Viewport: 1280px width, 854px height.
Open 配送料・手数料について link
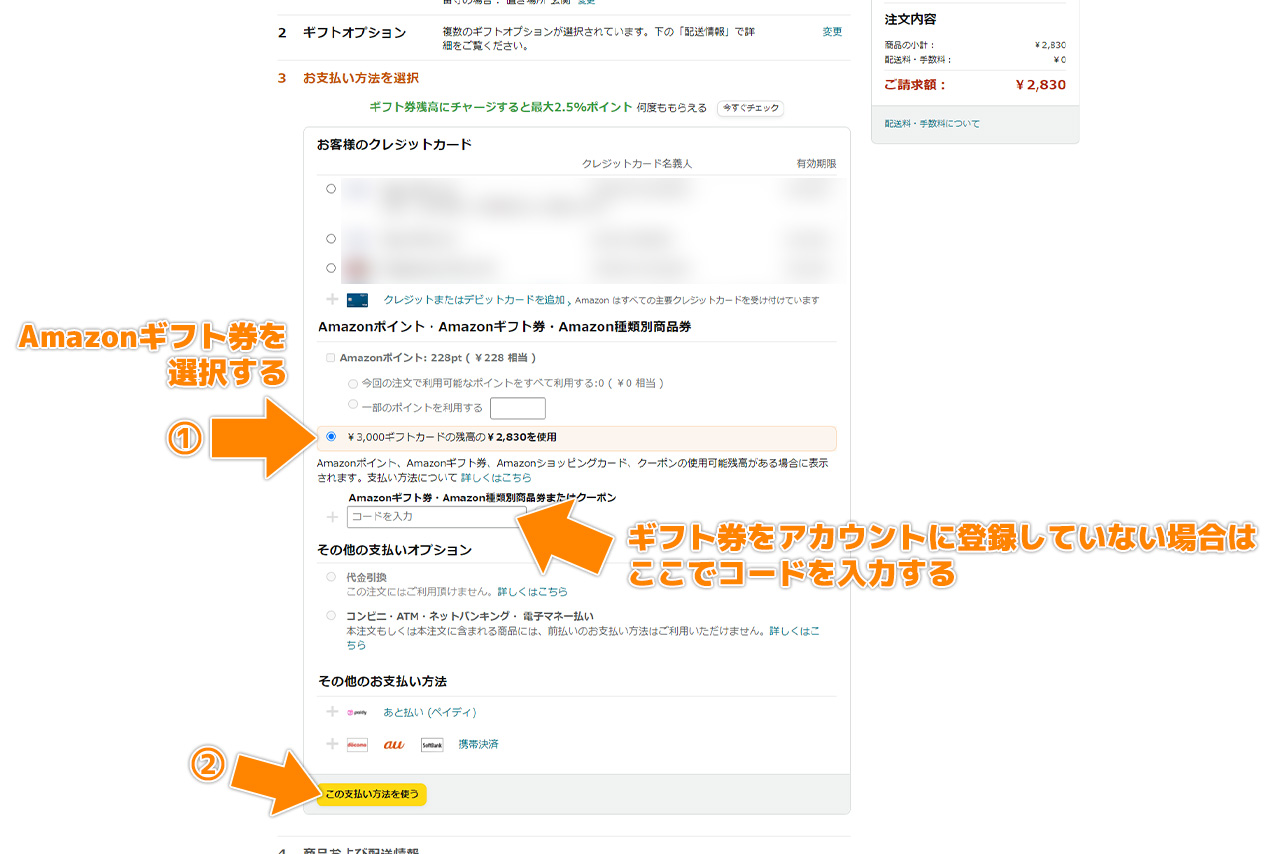pyautogui.click(x=932, y=124)
